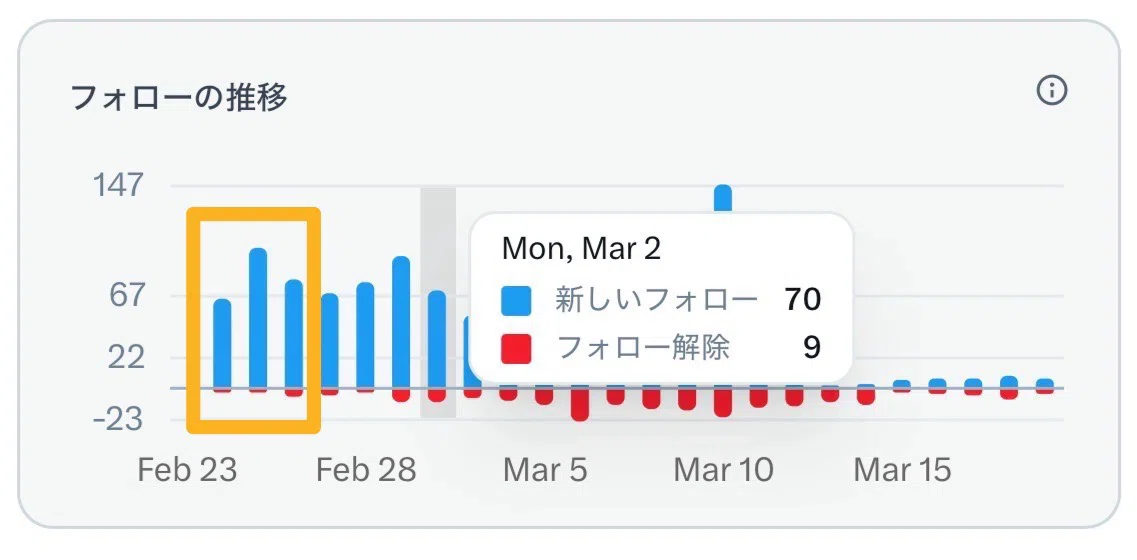Click the 67 y-axis value

[x=129, y=296]
